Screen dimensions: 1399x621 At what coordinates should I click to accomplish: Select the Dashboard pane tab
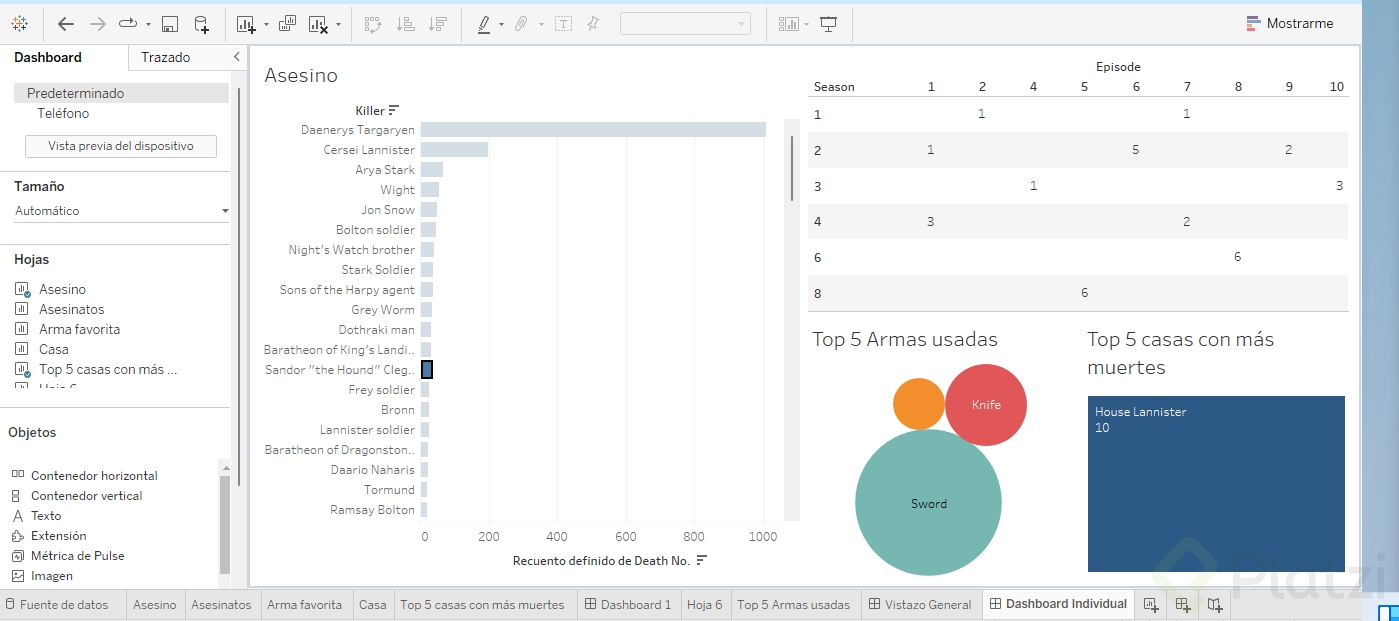pos(48,57)
